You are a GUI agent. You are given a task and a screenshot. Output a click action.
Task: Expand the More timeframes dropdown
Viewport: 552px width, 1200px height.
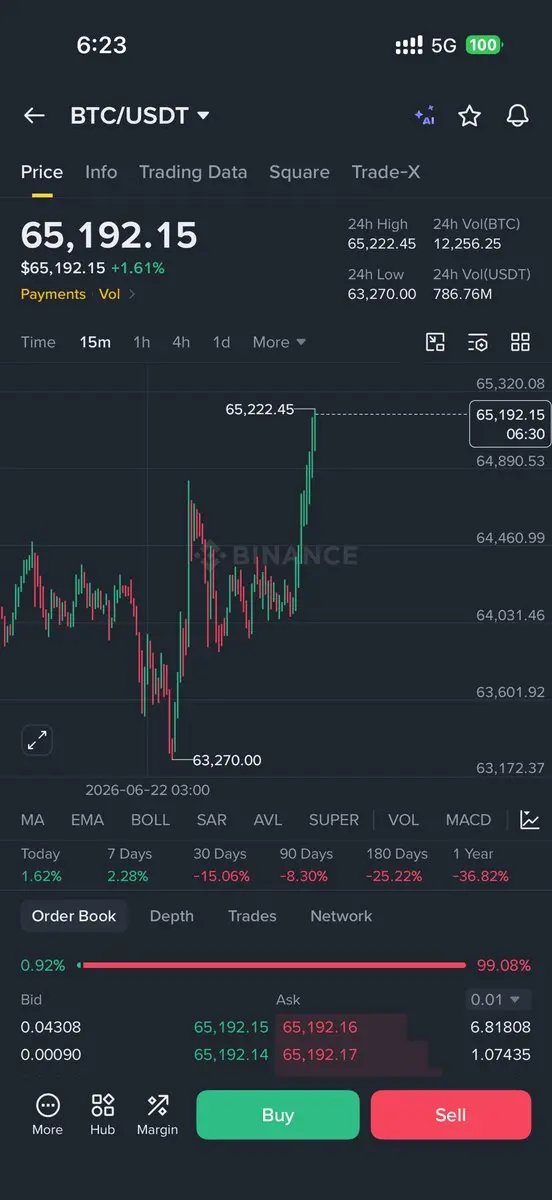279,342
